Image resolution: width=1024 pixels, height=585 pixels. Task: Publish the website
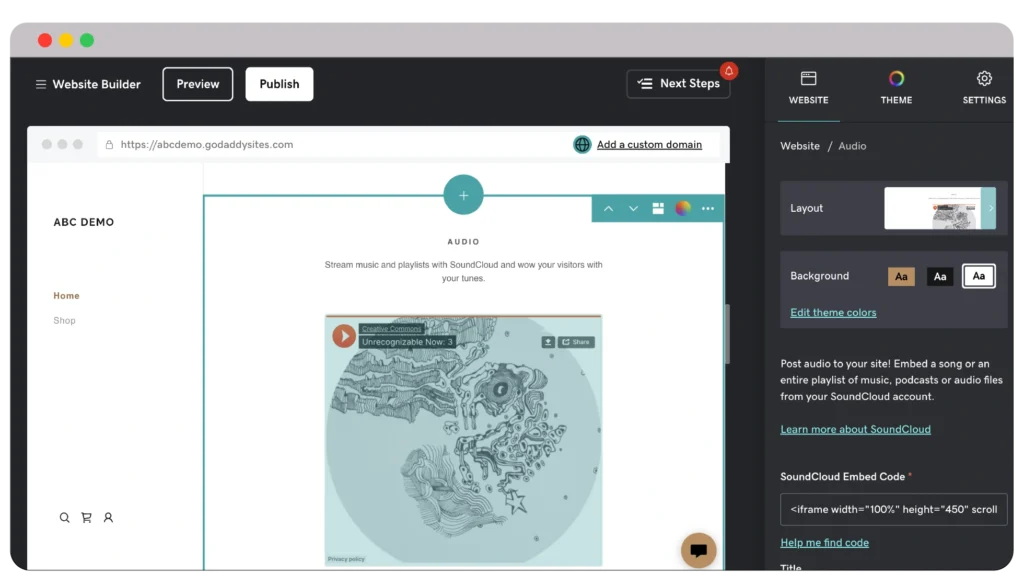[279, 84]
